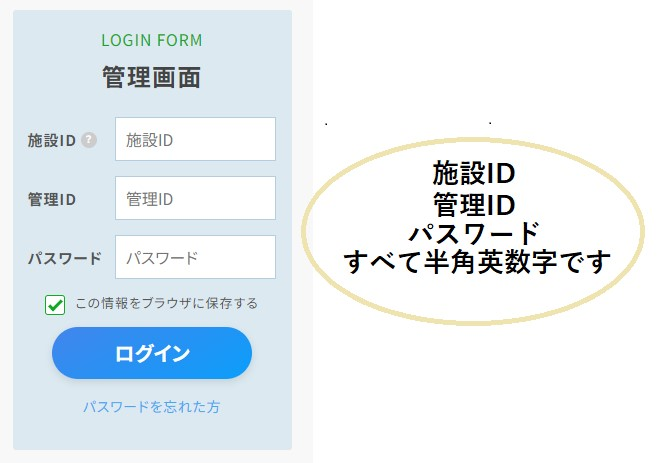Click the help icon beside 施設ID
This screenshot has width=661, height=463.
click(89, 140)
